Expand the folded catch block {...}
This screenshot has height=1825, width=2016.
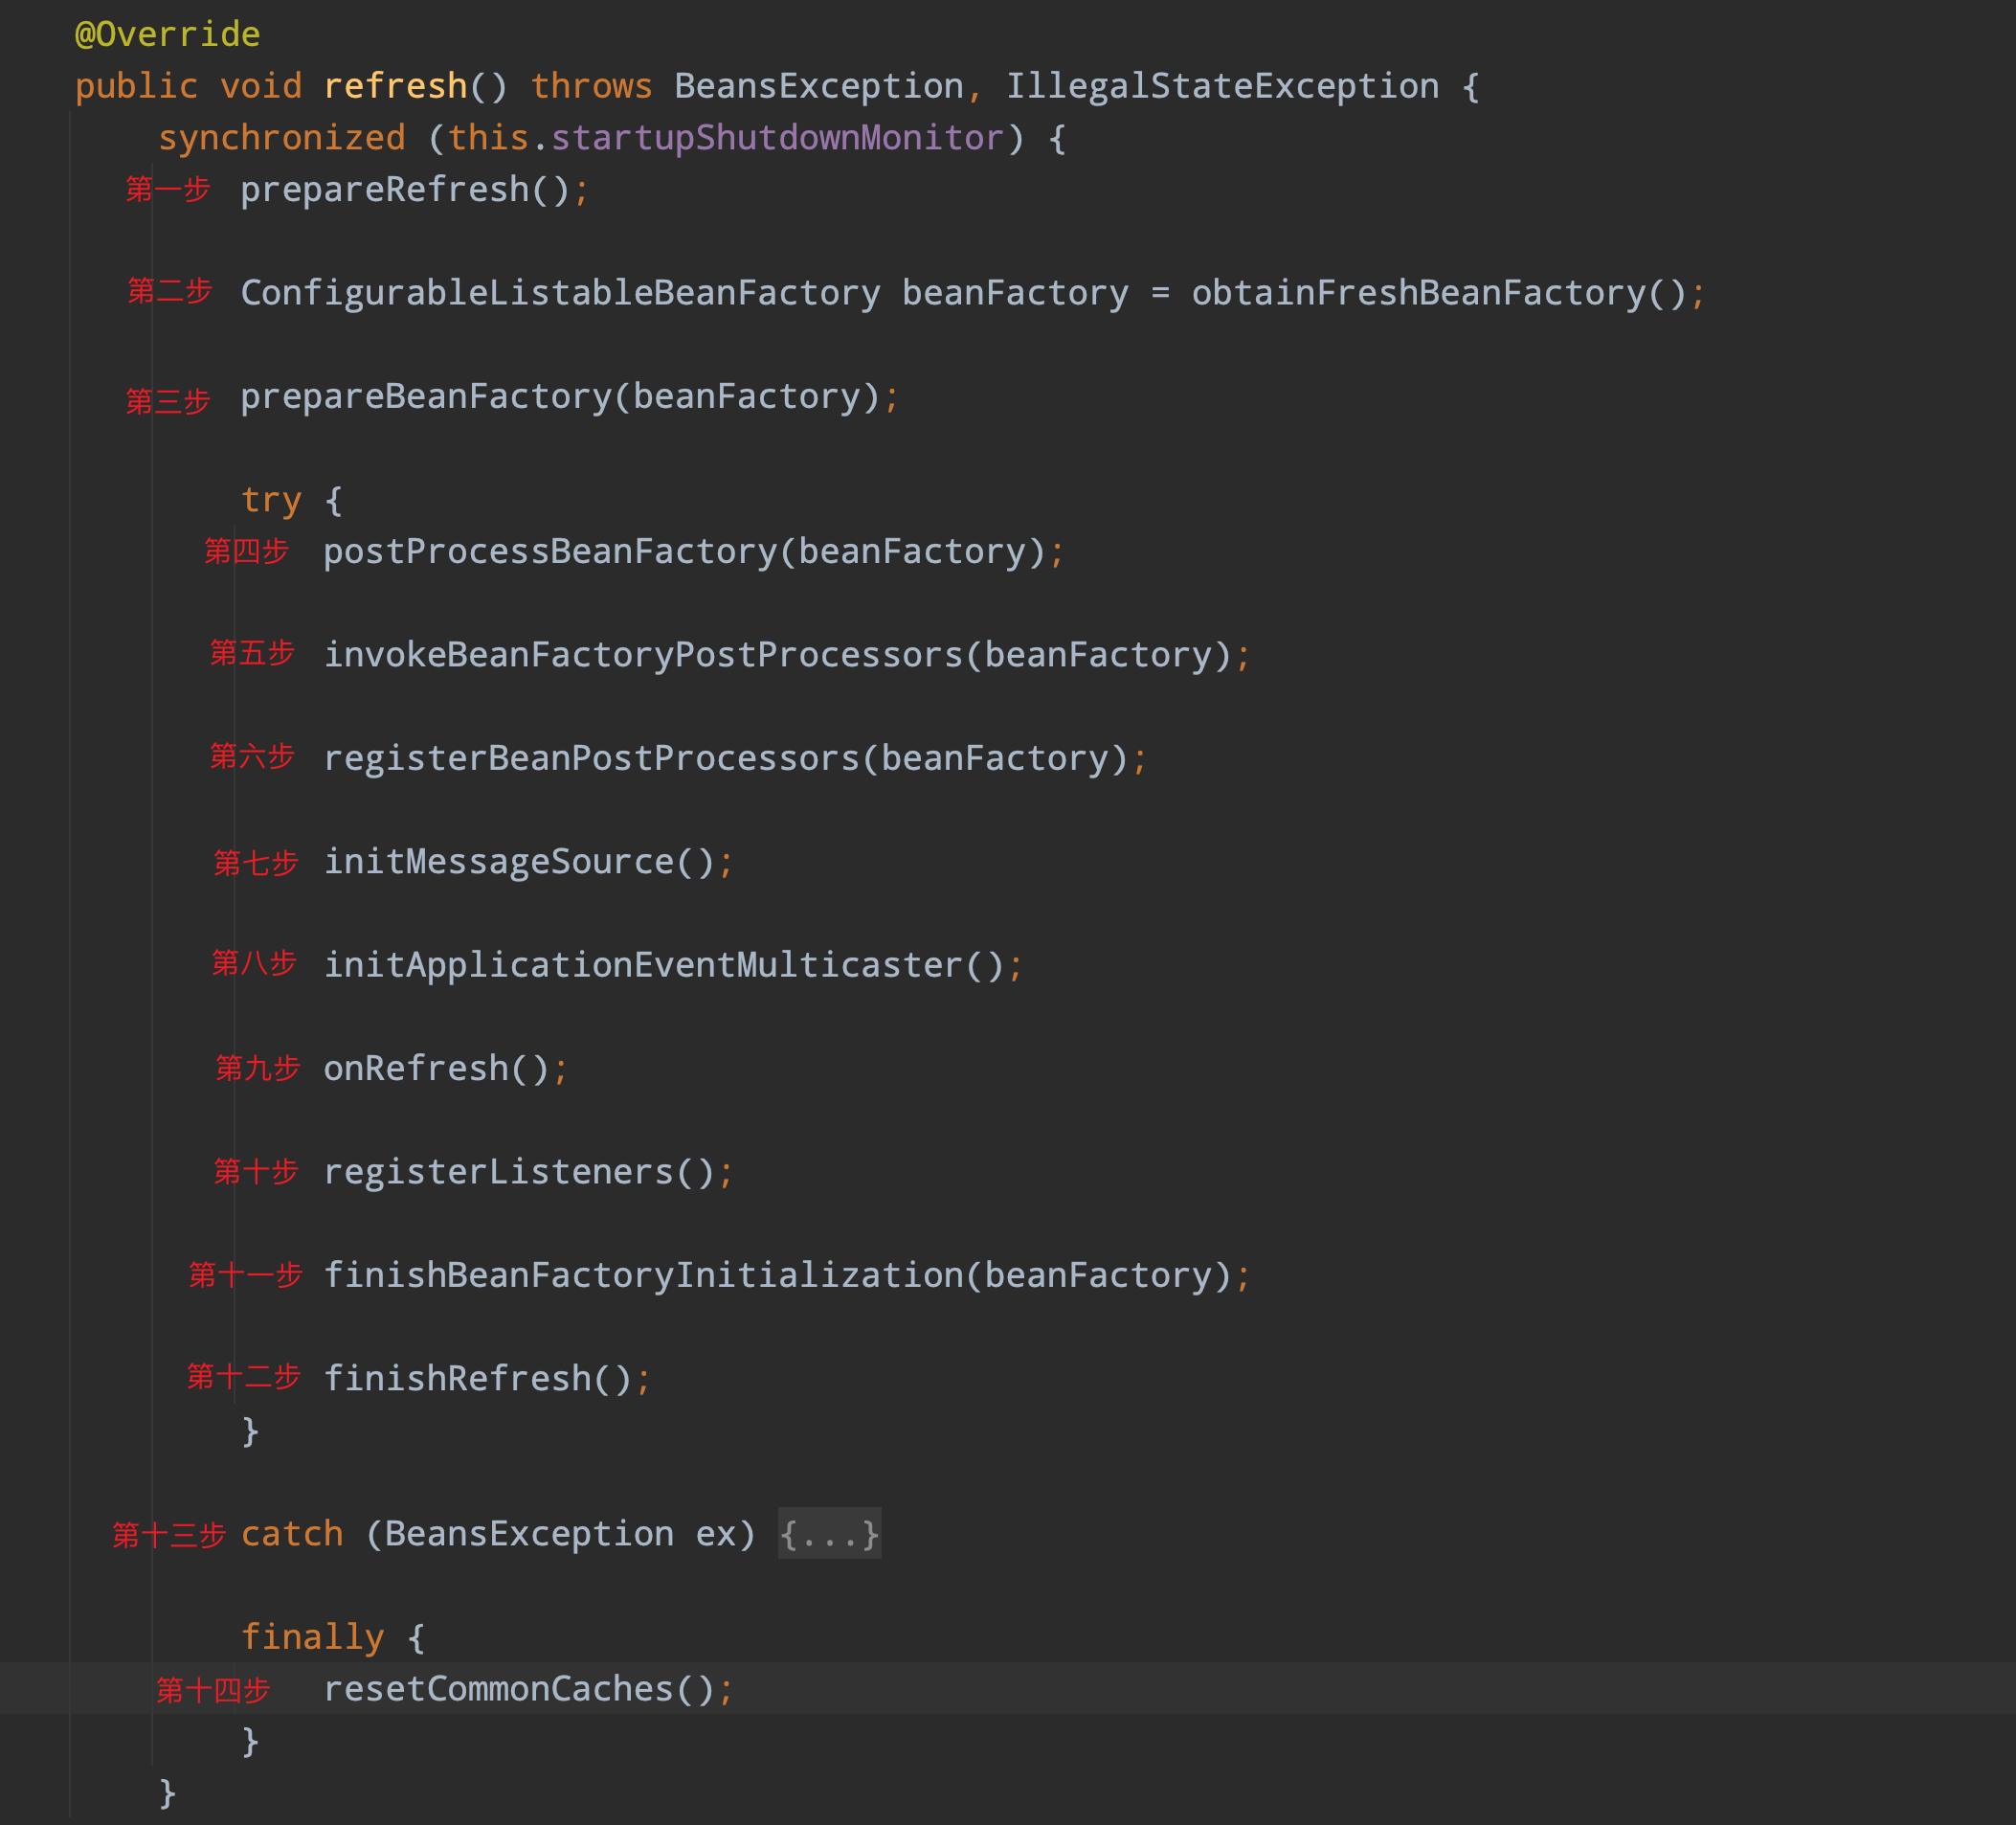[829, 1533]
